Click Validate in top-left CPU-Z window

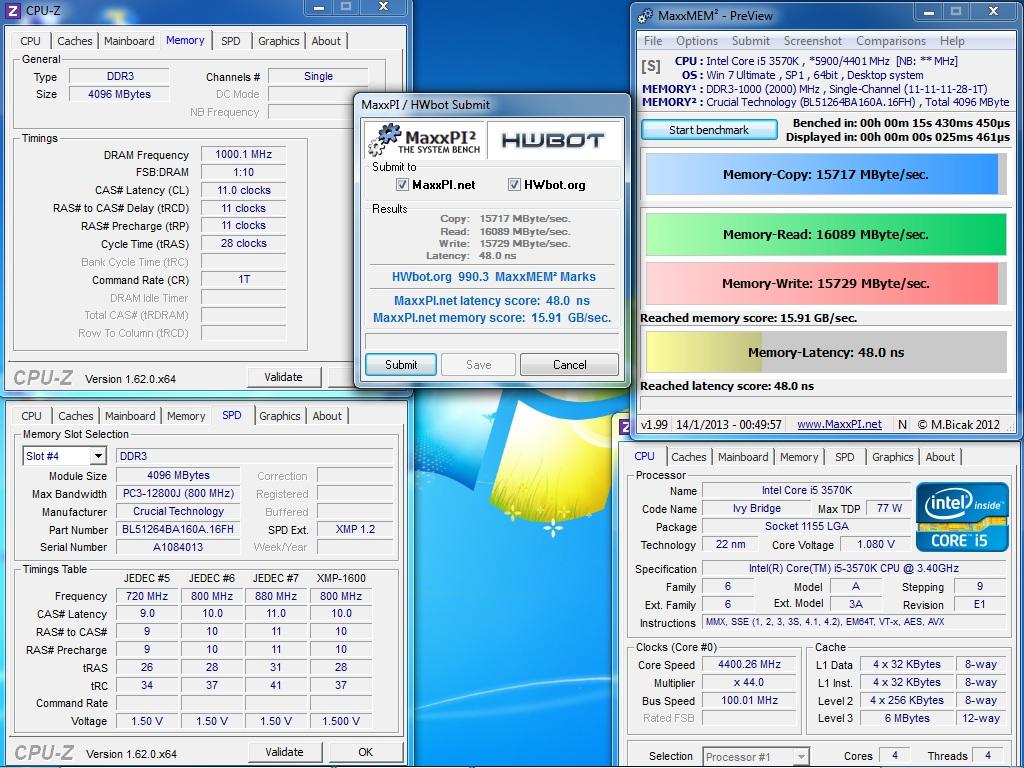click(x=283, y=377)
